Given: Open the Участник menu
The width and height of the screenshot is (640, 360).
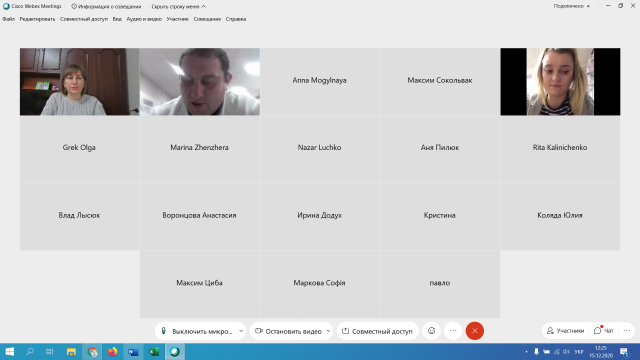Looking at the screenshot, I should point(178,19).
